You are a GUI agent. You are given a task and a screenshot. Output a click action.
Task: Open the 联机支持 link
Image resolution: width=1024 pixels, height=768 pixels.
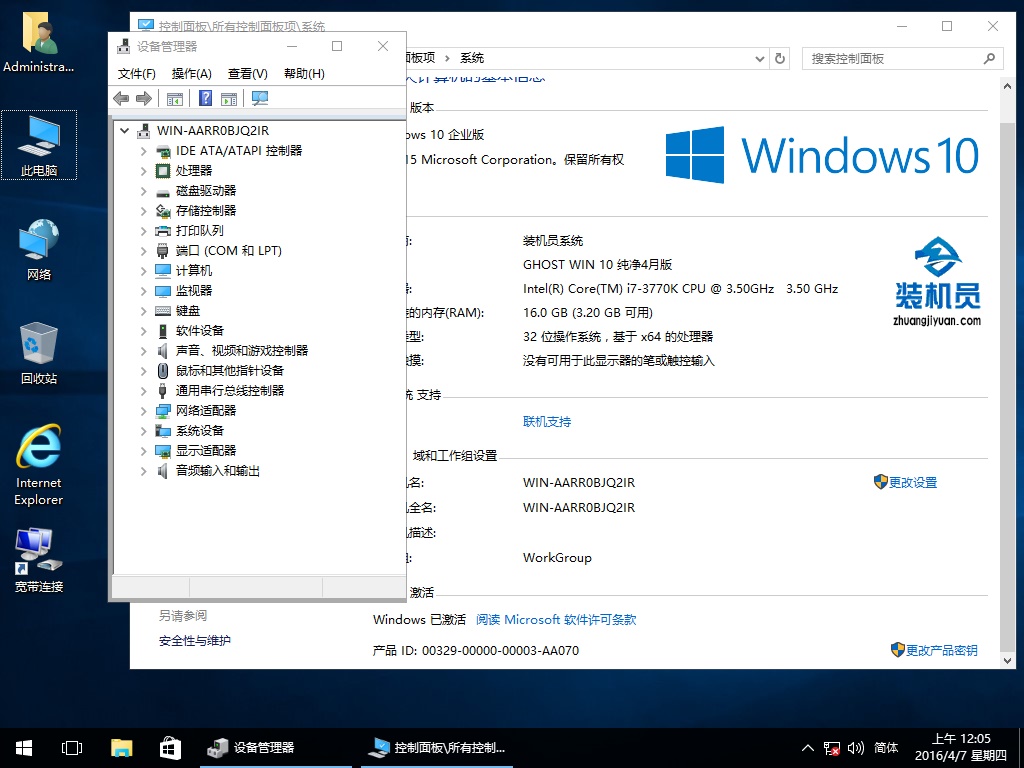(547, 422)
